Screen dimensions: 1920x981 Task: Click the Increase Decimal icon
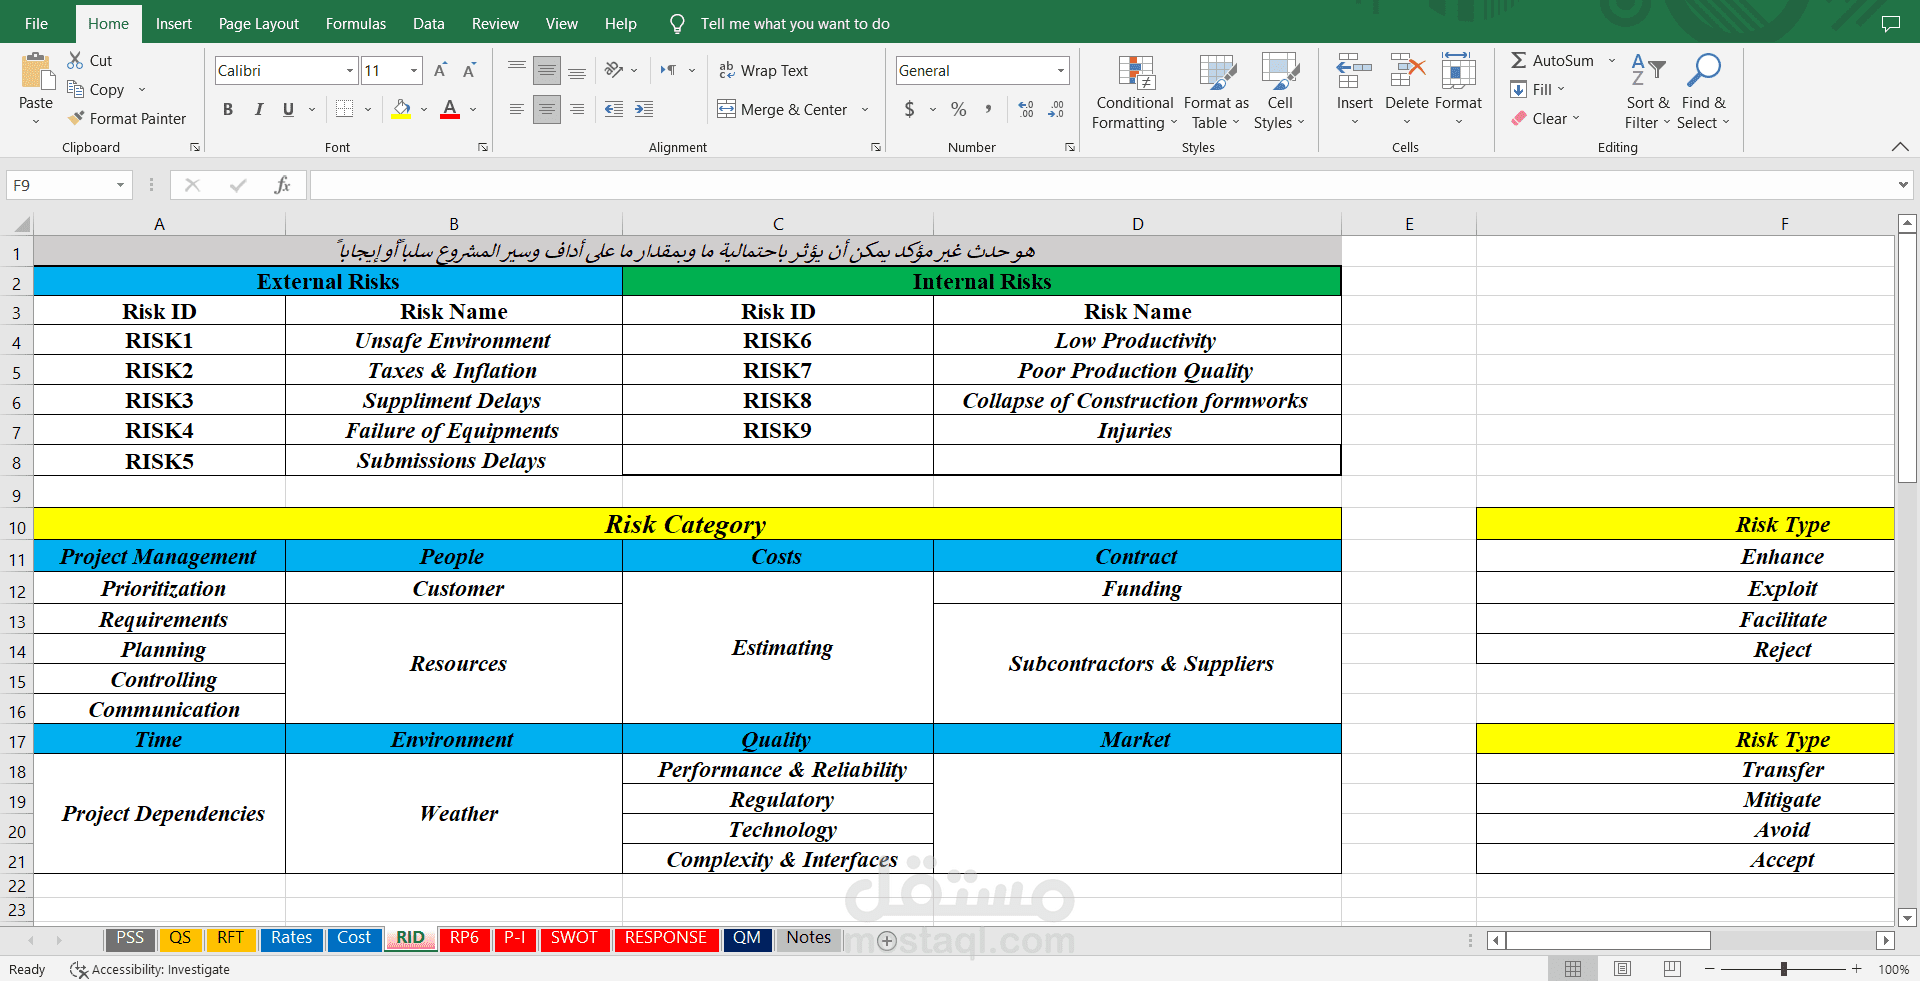pos(1026,109)
